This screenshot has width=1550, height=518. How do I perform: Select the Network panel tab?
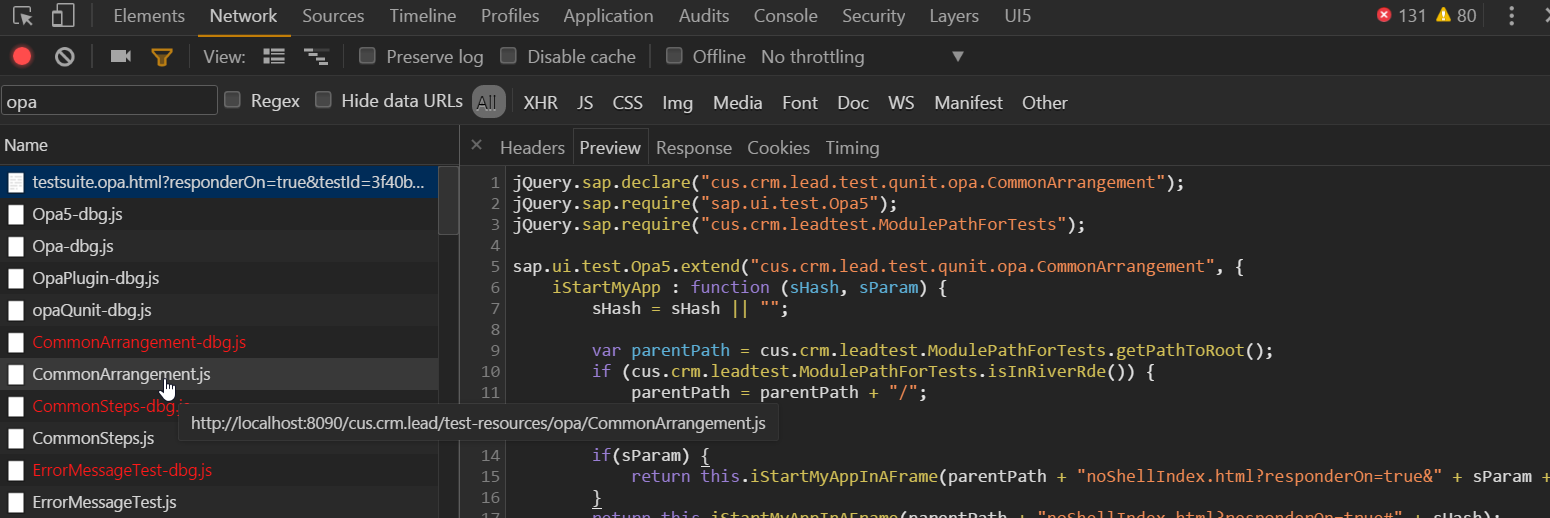click(x=244, y=16)
